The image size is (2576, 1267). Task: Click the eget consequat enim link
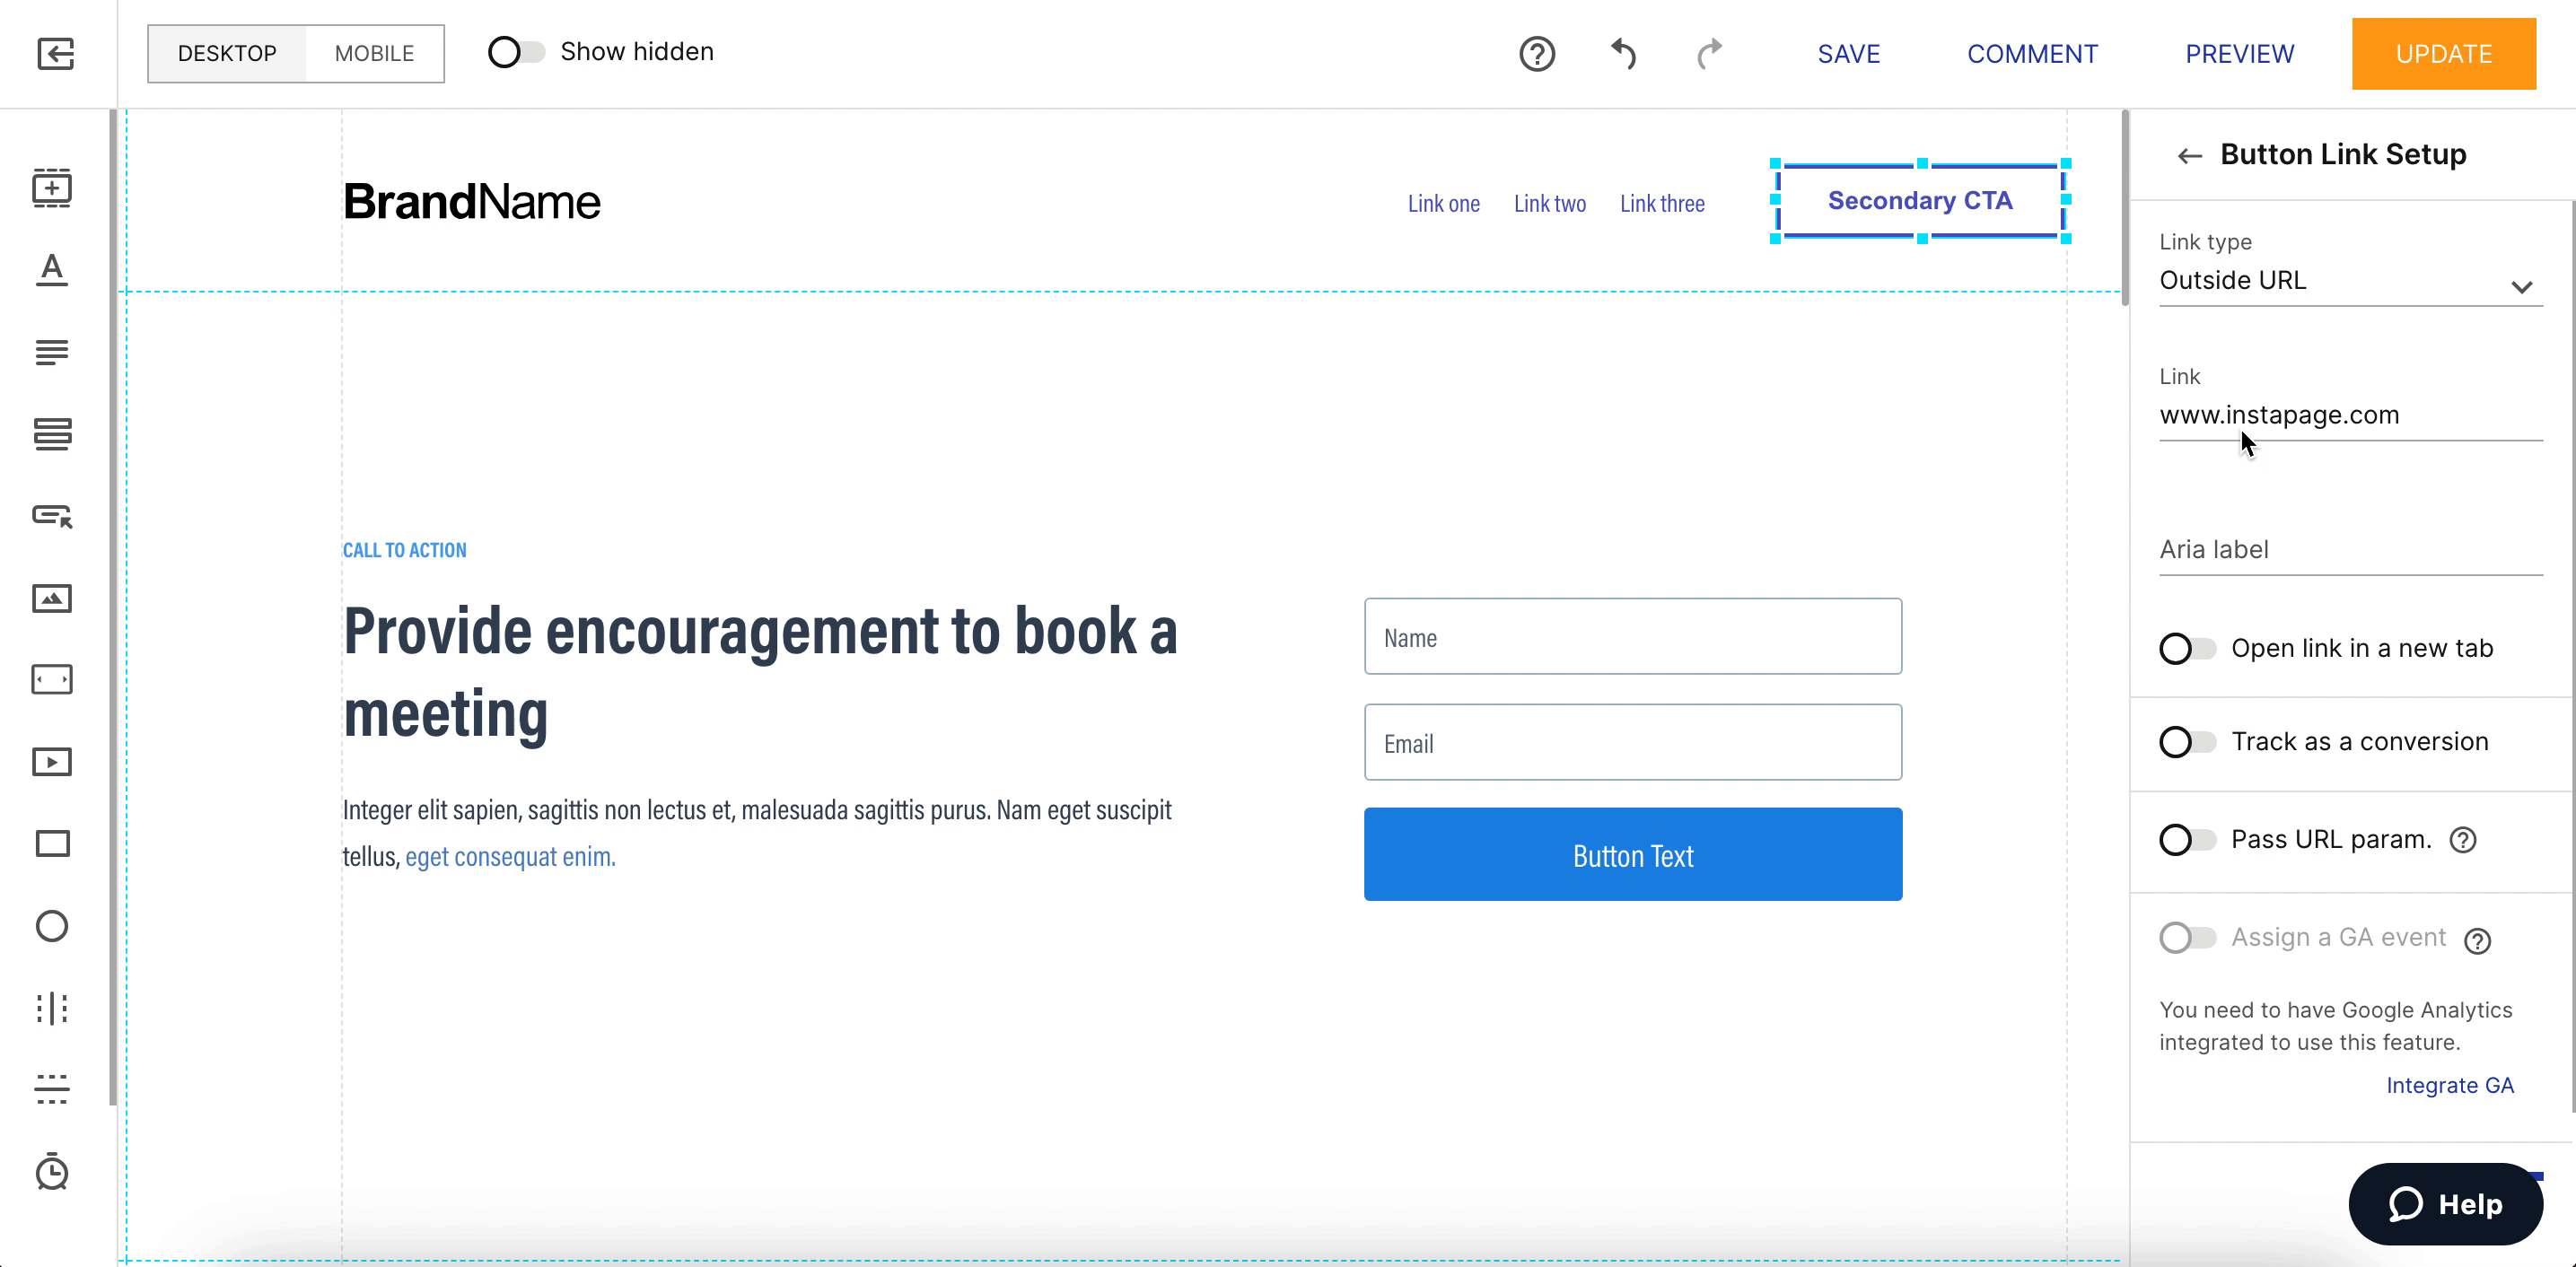pos(510,857)
